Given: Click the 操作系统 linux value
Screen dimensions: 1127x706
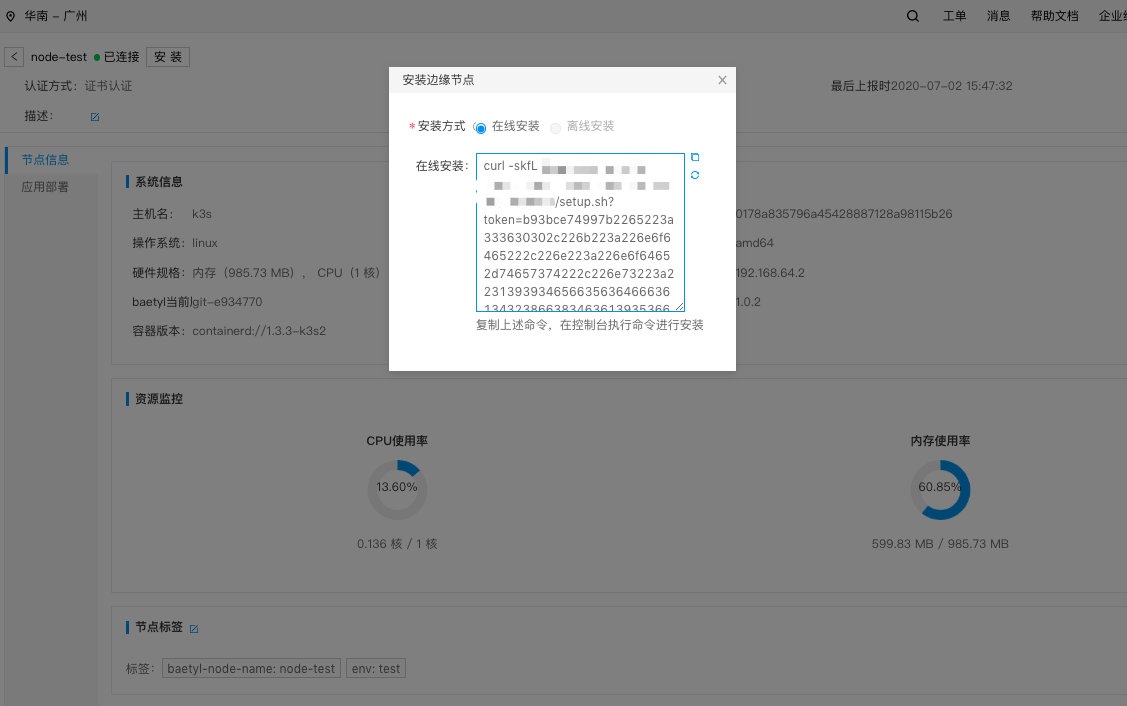Looking at the screenshot, I should 205,243.
